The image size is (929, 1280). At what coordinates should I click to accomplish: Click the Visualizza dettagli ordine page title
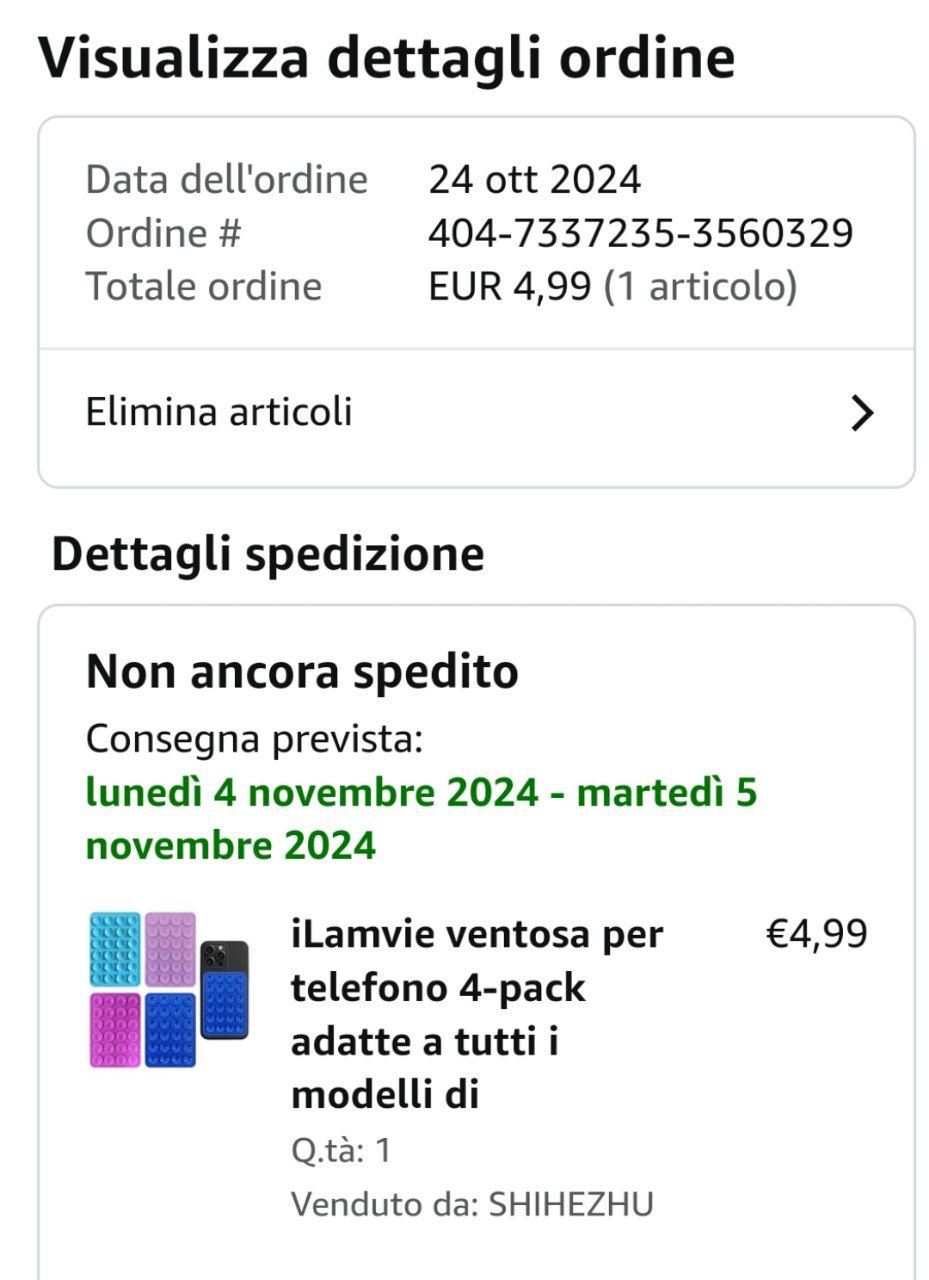386,58
